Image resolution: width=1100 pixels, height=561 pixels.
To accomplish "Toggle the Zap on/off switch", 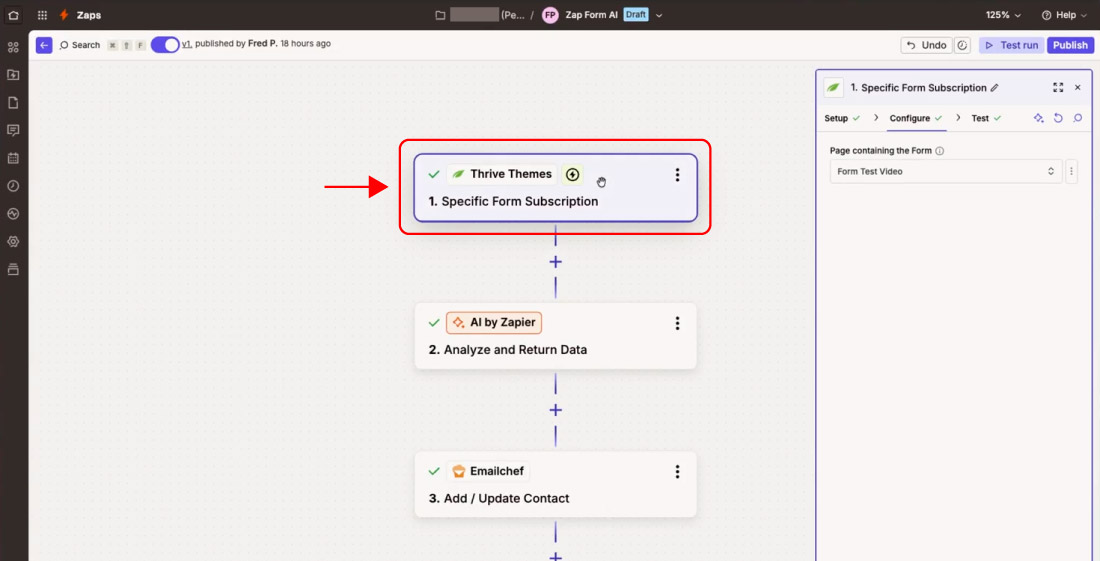I will (165, 44).
